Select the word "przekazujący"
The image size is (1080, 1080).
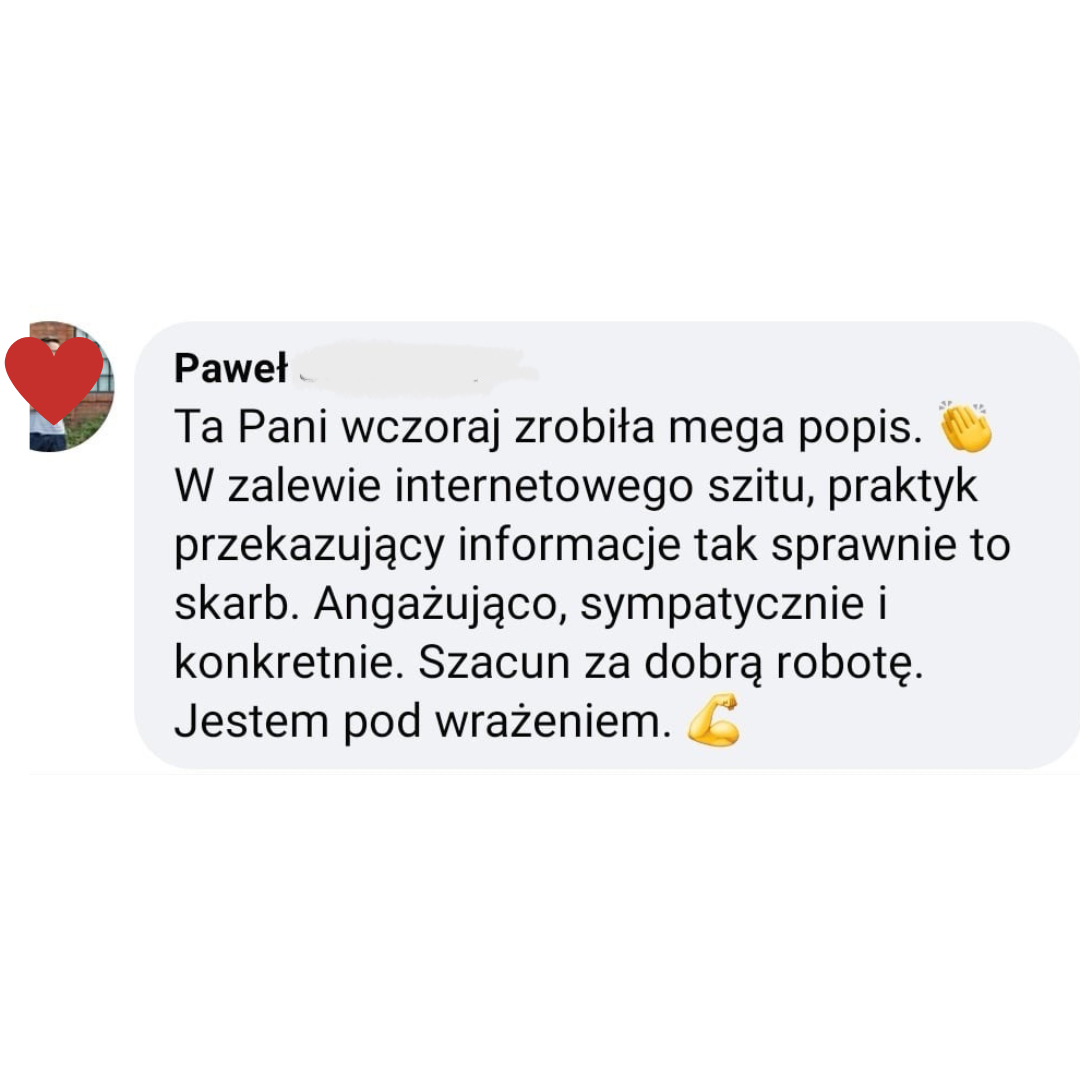click(x=309, y=547)
